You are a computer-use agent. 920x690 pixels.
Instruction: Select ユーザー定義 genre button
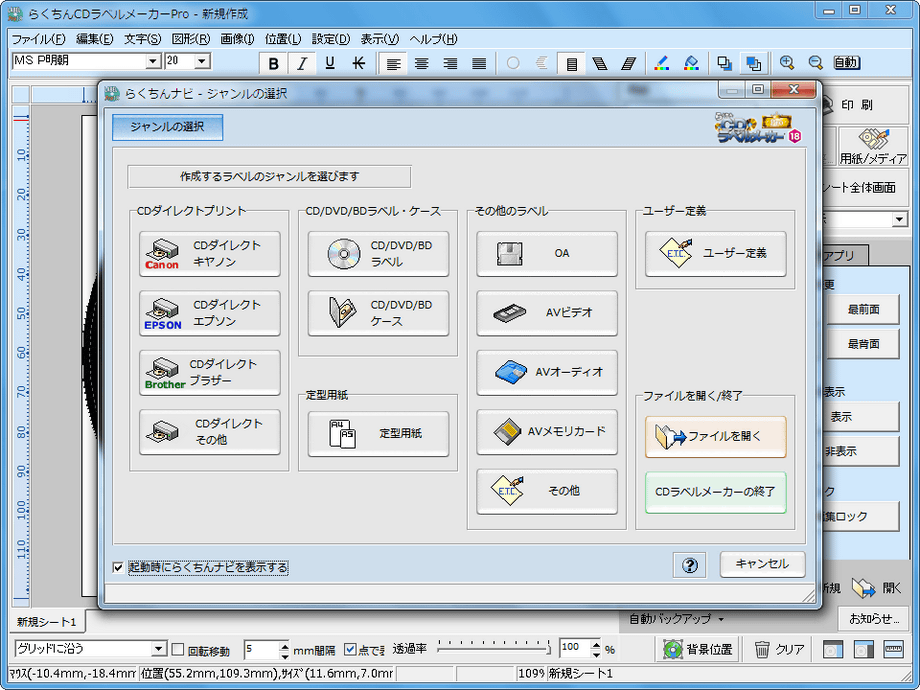coord(716,253)
